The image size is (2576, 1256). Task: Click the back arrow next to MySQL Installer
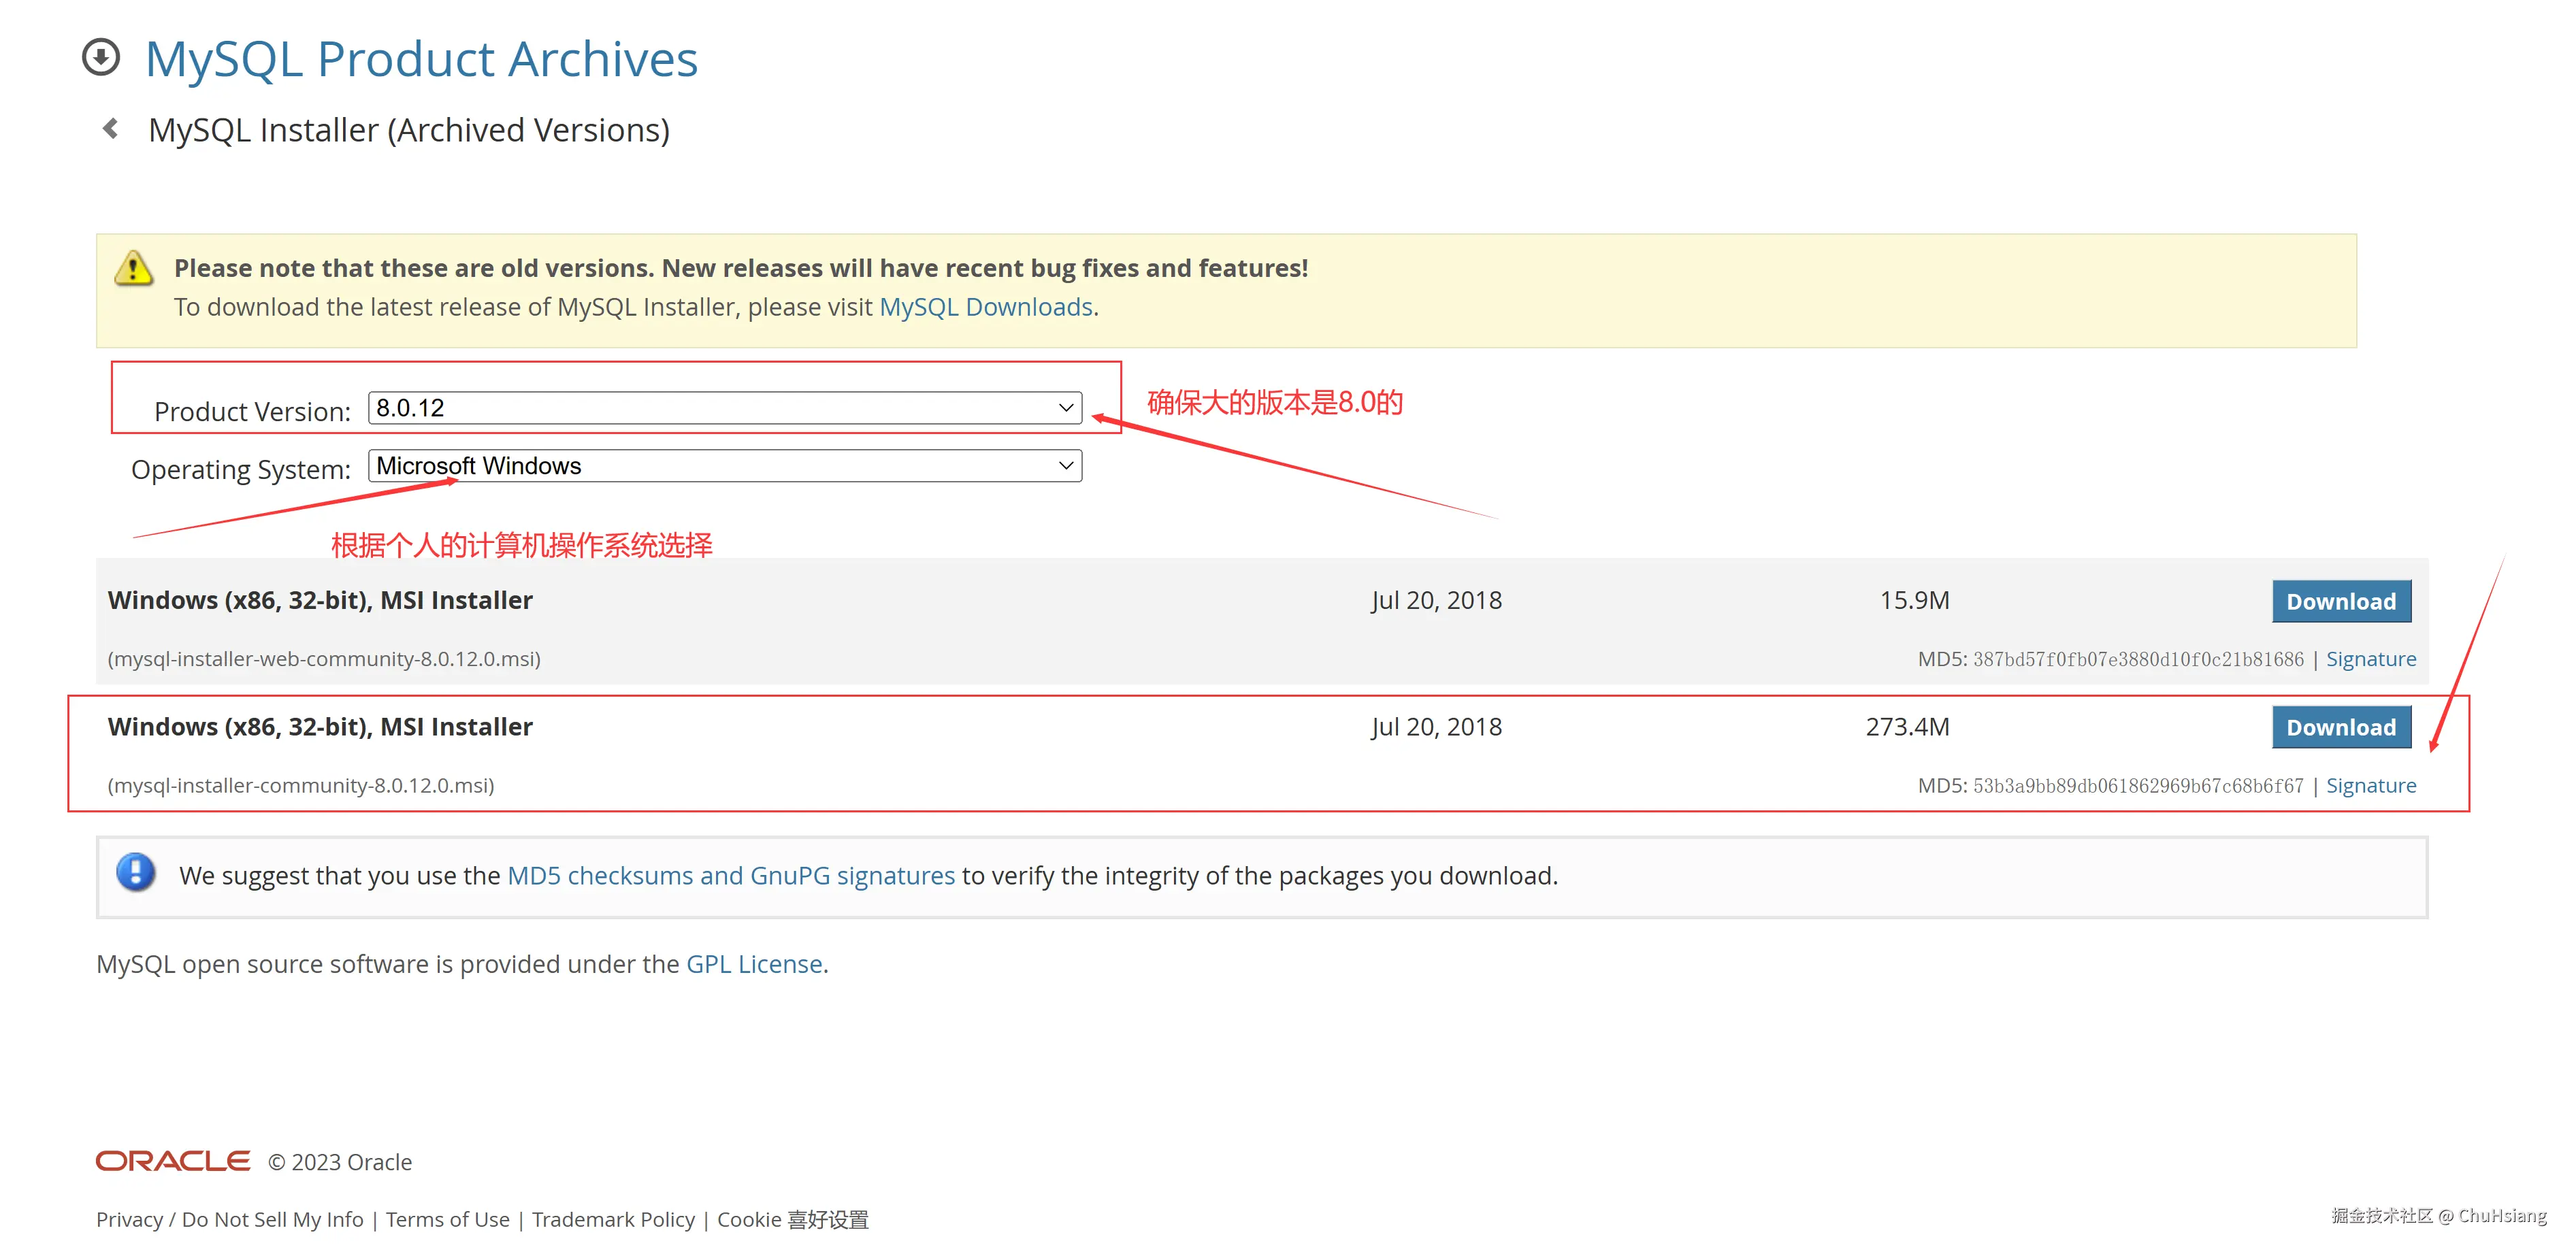pyautogui.click(x=111, y=129)
